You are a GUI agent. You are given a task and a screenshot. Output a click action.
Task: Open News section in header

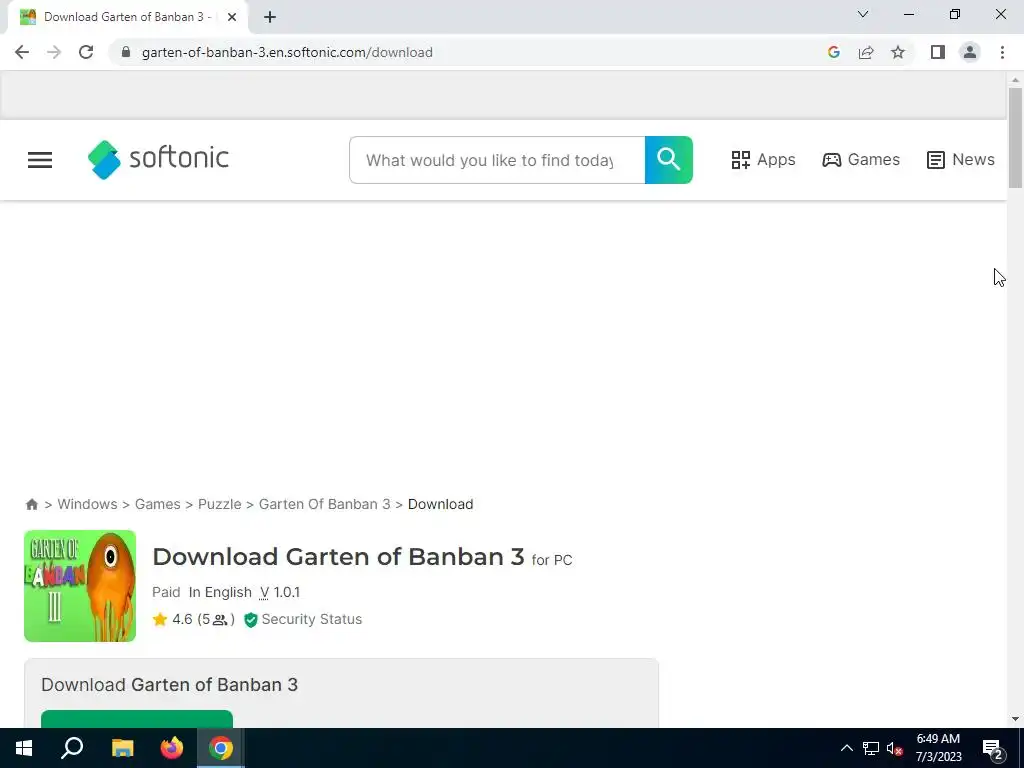pos(961,159)
